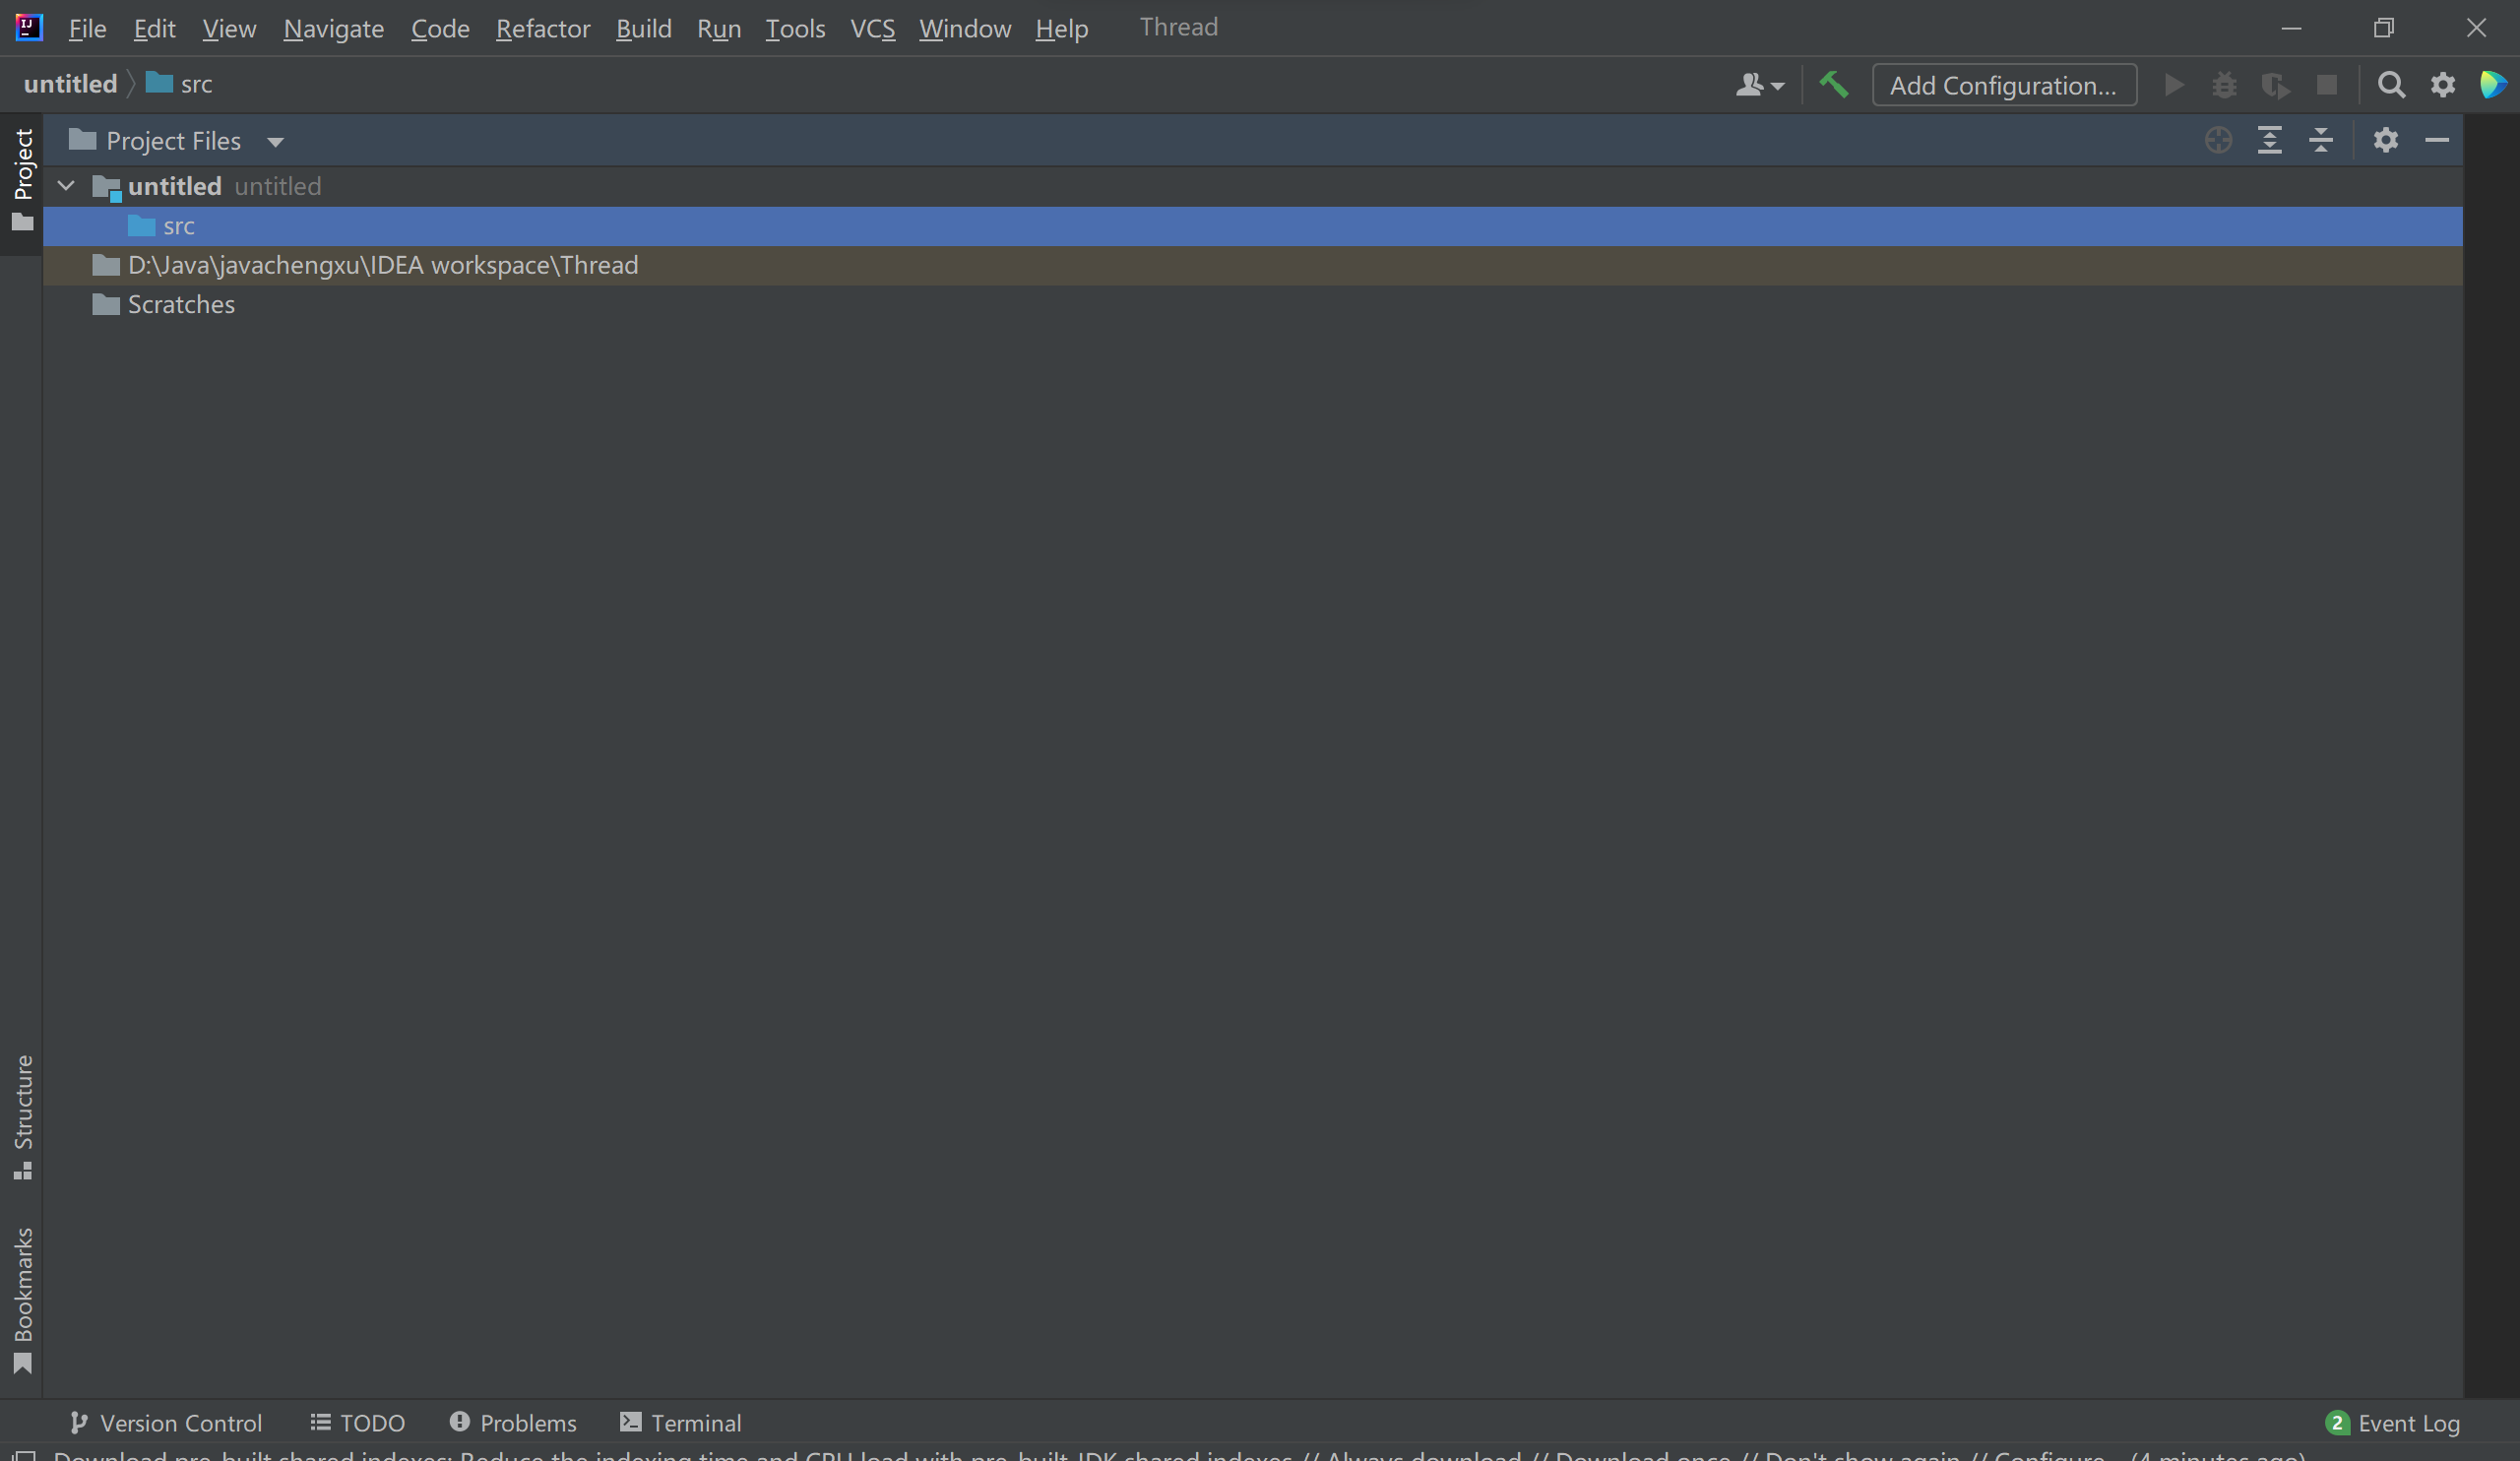Open the Code With Me user dropdown
The image size is (2520, 1461).
click(x=1759, y=85)
